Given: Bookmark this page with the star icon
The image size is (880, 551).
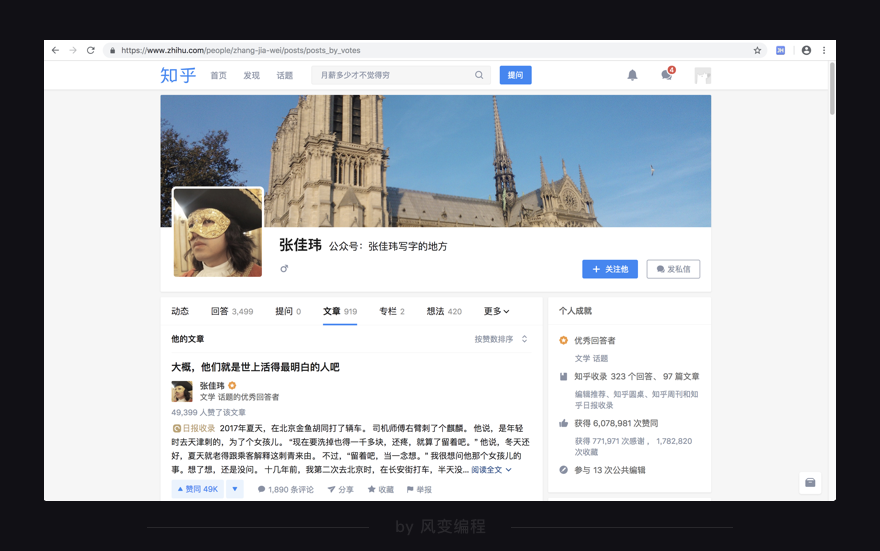Looking at the screenshot, I should point(757,50).
